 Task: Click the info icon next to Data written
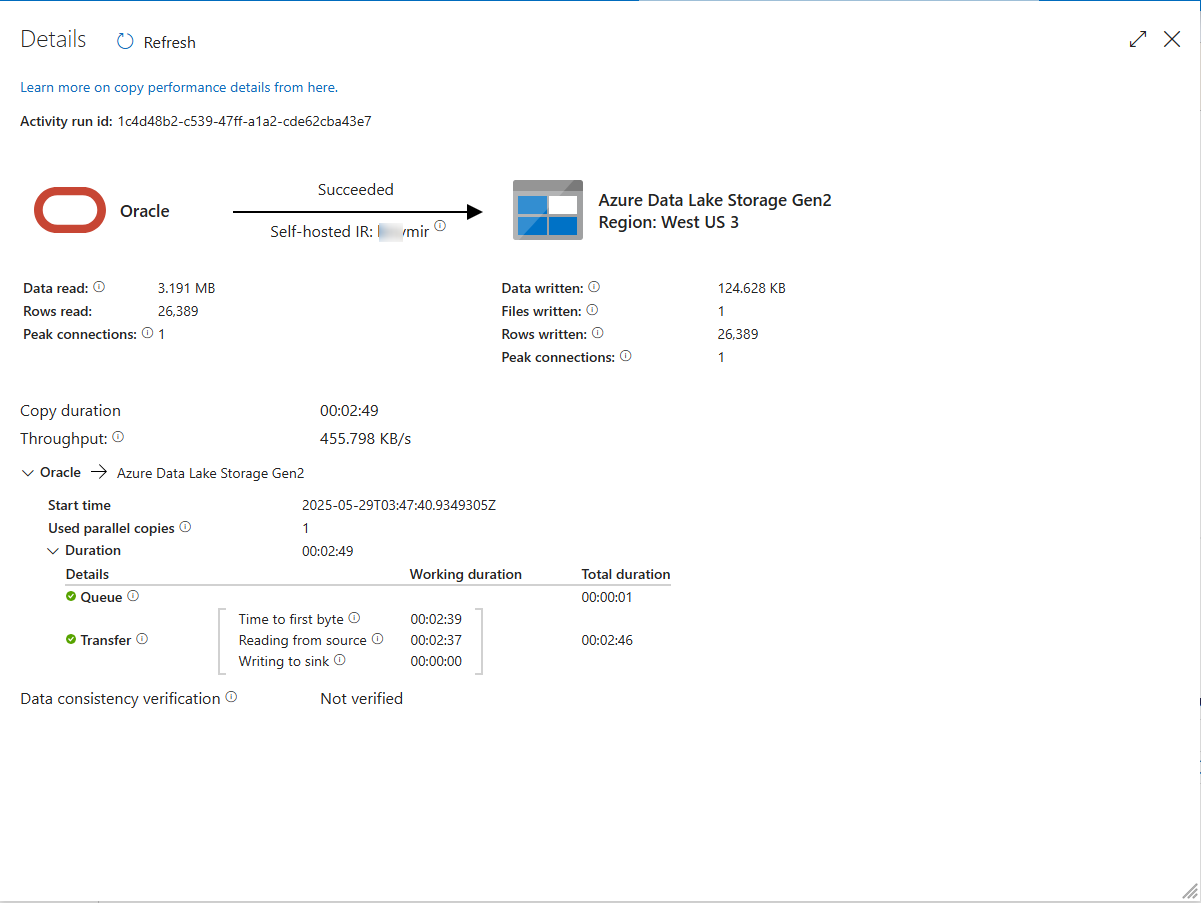tap(594, 287)
